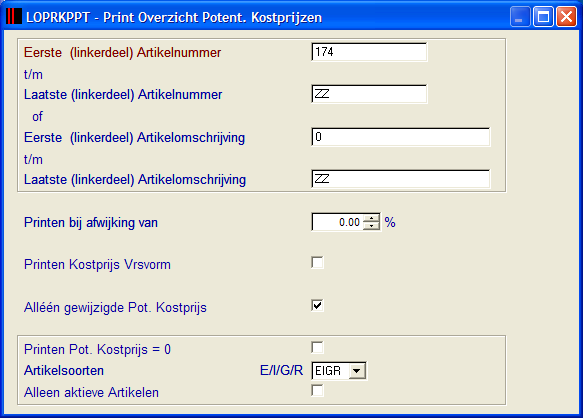Click the Printen bij afwijking van label

(x=91, y=222)
